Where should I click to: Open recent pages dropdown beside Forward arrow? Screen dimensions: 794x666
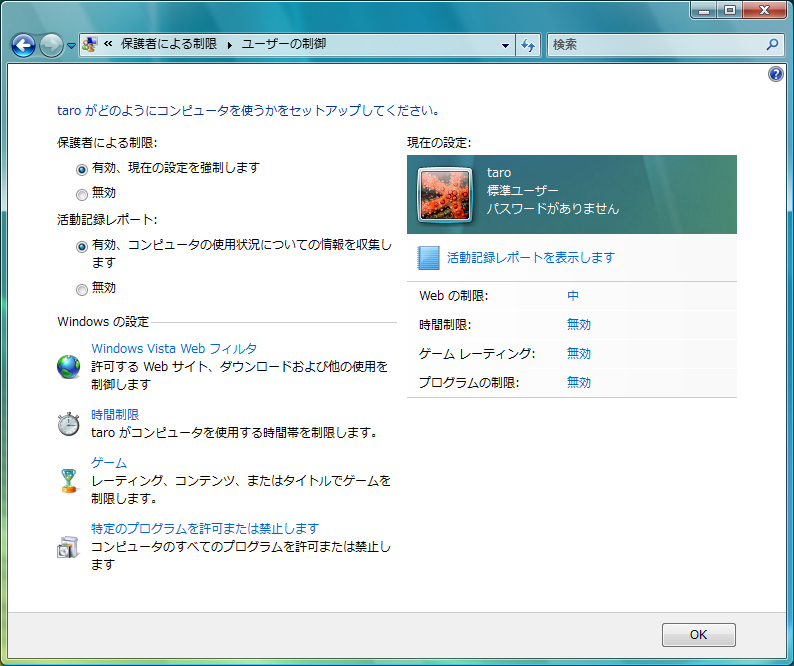(x=71, y=46)
